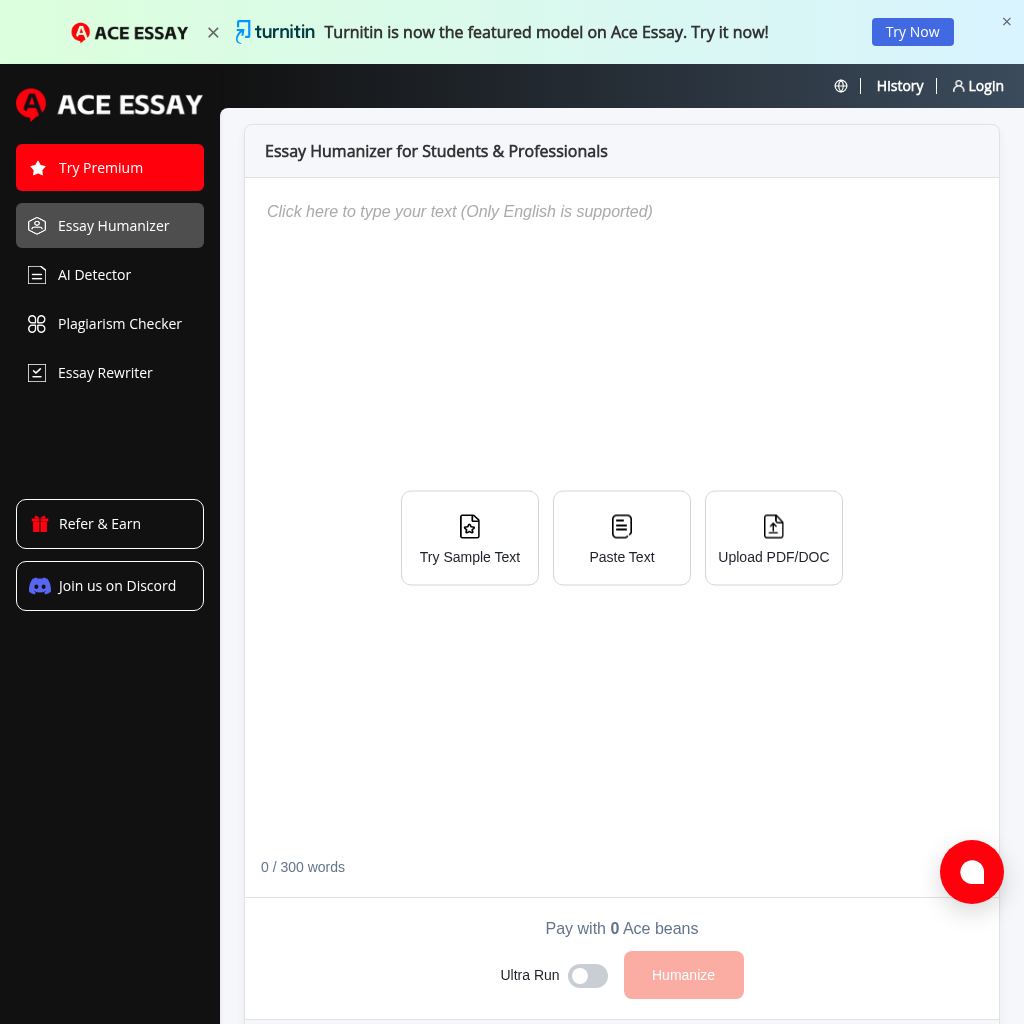Dismiss the Turnitin announcement banner
The height and width of the screenshot is (1024, 1024).
point(1006,21)
